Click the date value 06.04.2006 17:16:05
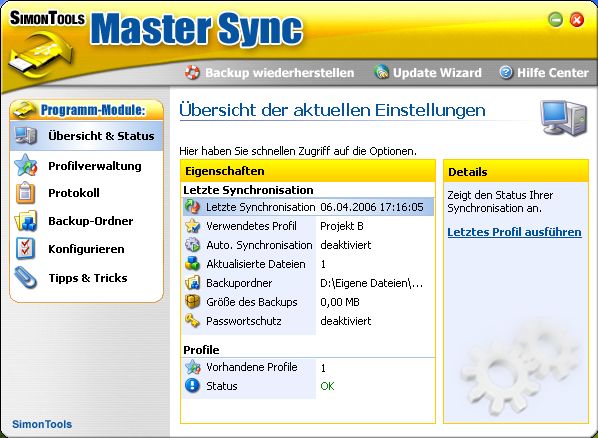 372,207
